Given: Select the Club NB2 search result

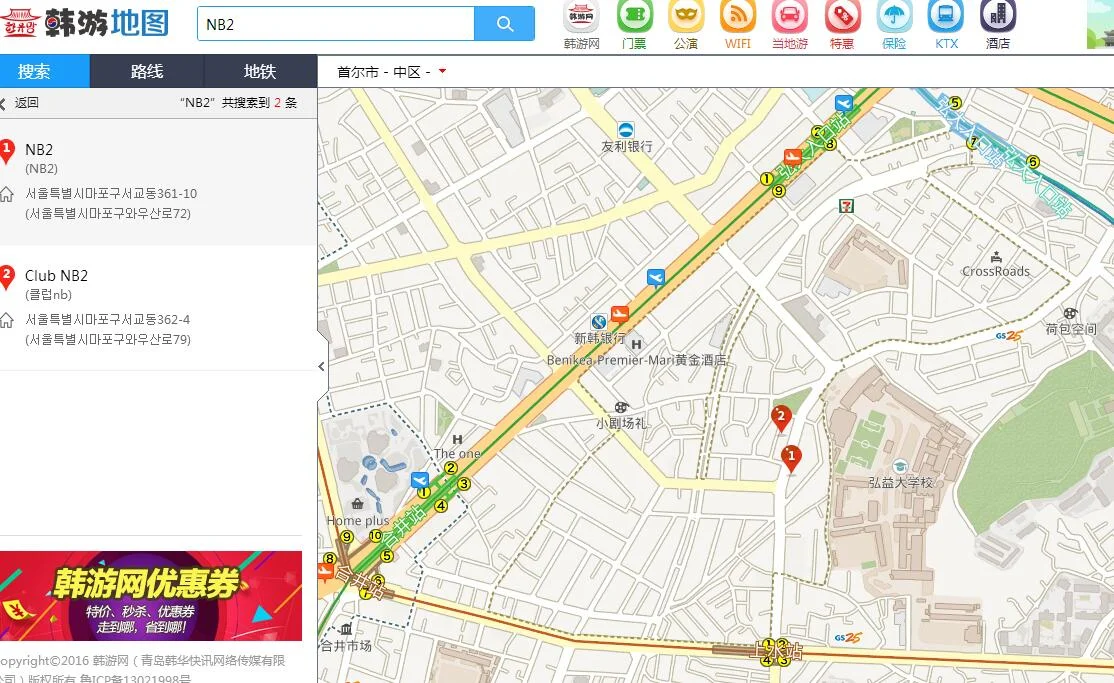Looking at the screenshot, I should coord(57,275).
